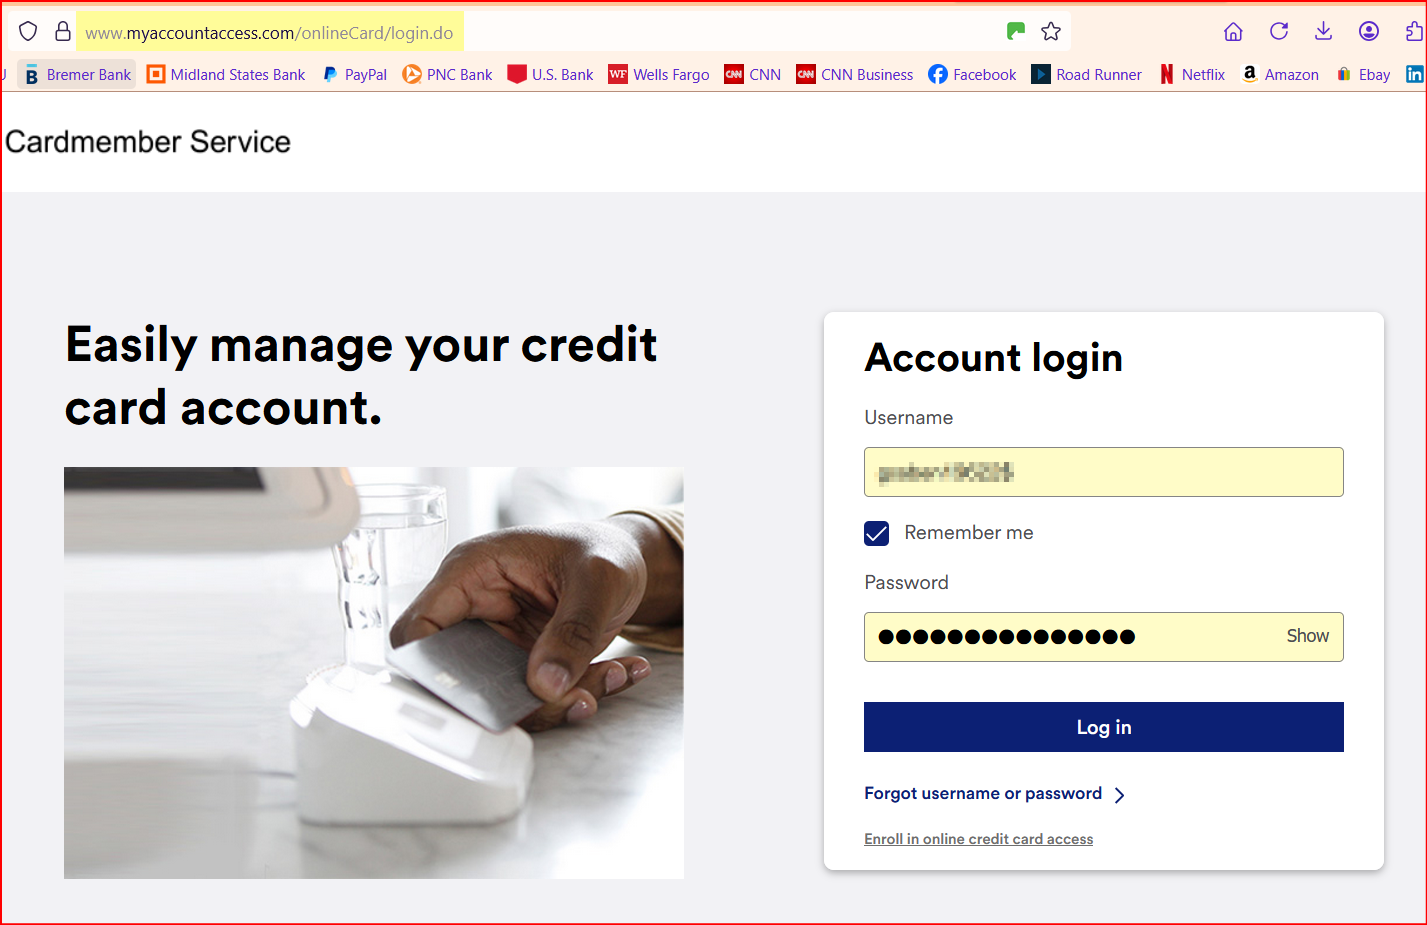This screenshot has width=1427, height=925.
Task: Show the password characters
Action: (x=1307, y=636)
